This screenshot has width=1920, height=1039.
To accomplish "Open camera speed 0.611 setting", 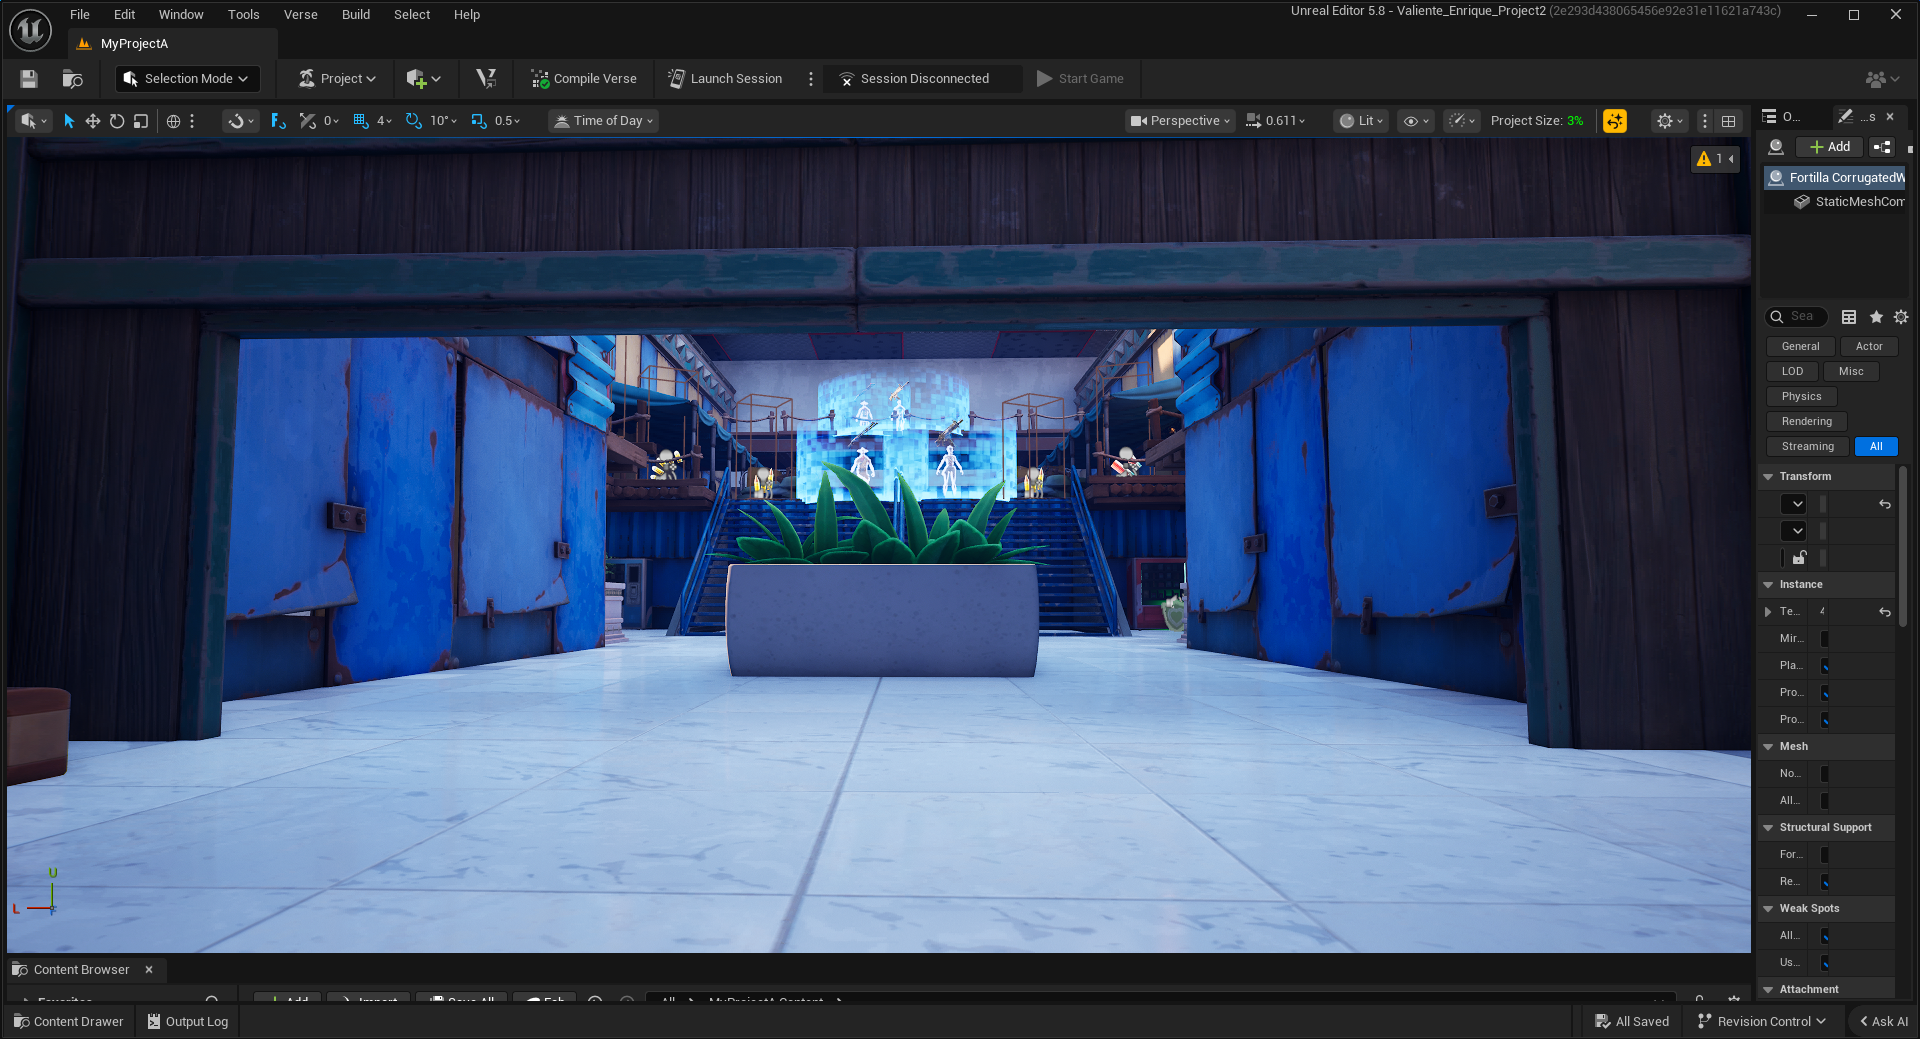I will [x=1276, y=121].
